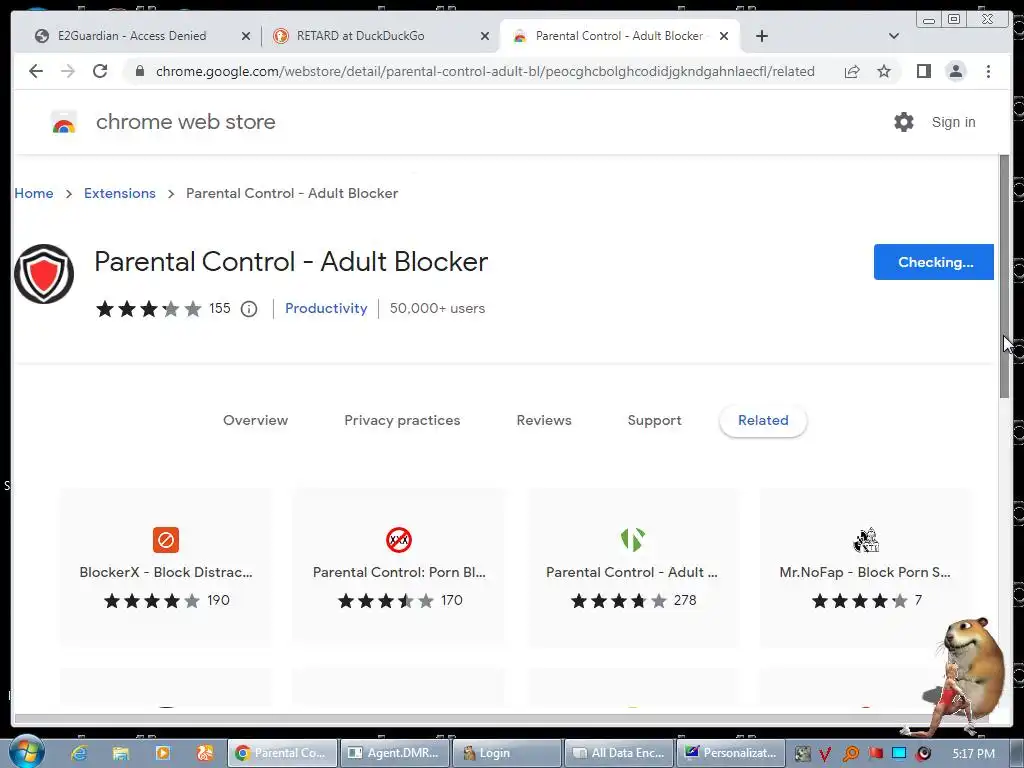
Task: Click the page vertical scrollbar thumb
Action: 1004,276
